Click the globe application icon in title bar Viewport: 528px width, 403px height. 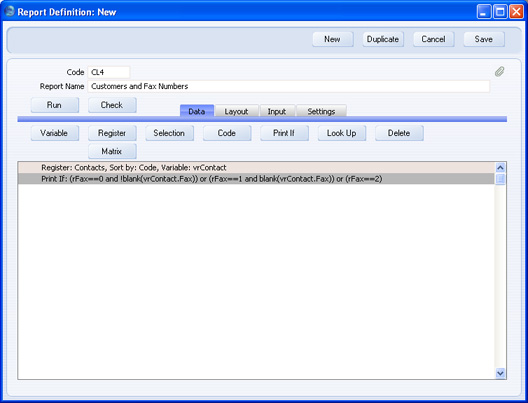pos(9,11)
